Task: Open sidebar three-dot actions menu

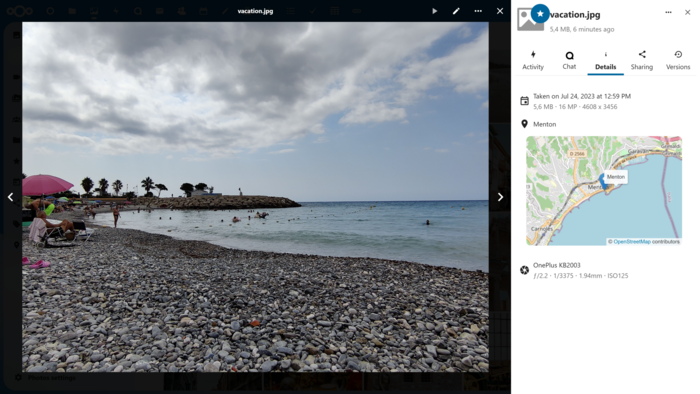Action: [668, 12]
